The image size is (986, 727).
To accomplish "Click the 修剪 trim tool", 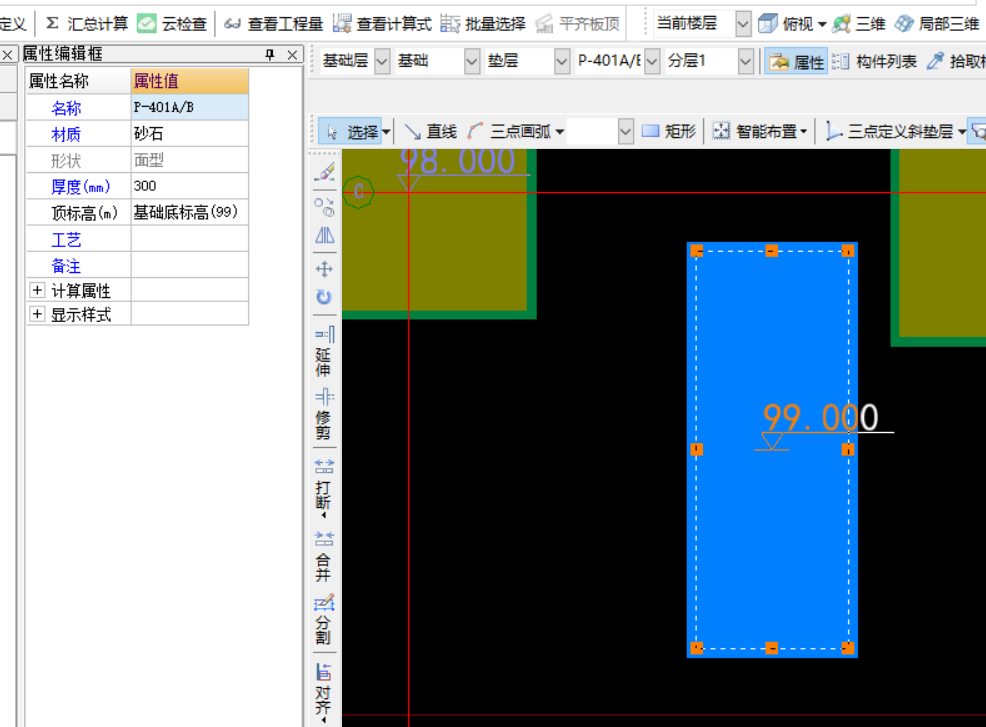I will pos(324,415).
